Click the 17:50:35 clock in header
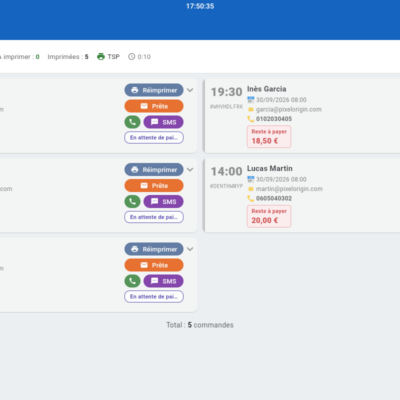This screenshot has width=400, height=400. pos(200,6)
